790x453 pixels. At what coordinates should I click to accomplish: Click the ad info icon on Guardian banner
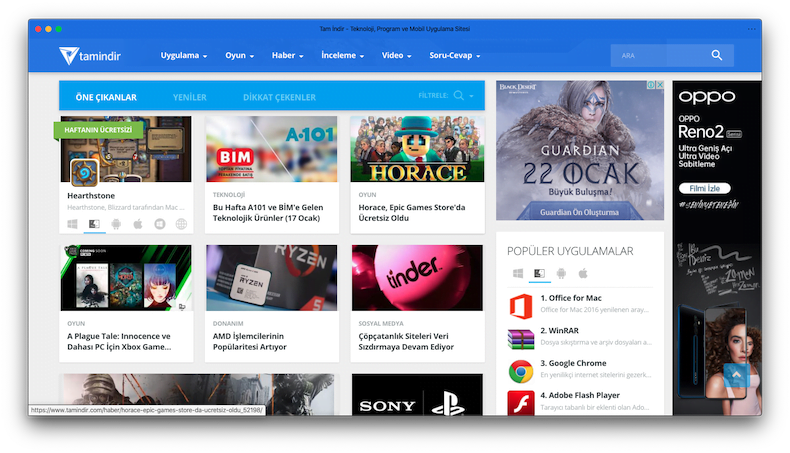(650, 85)
